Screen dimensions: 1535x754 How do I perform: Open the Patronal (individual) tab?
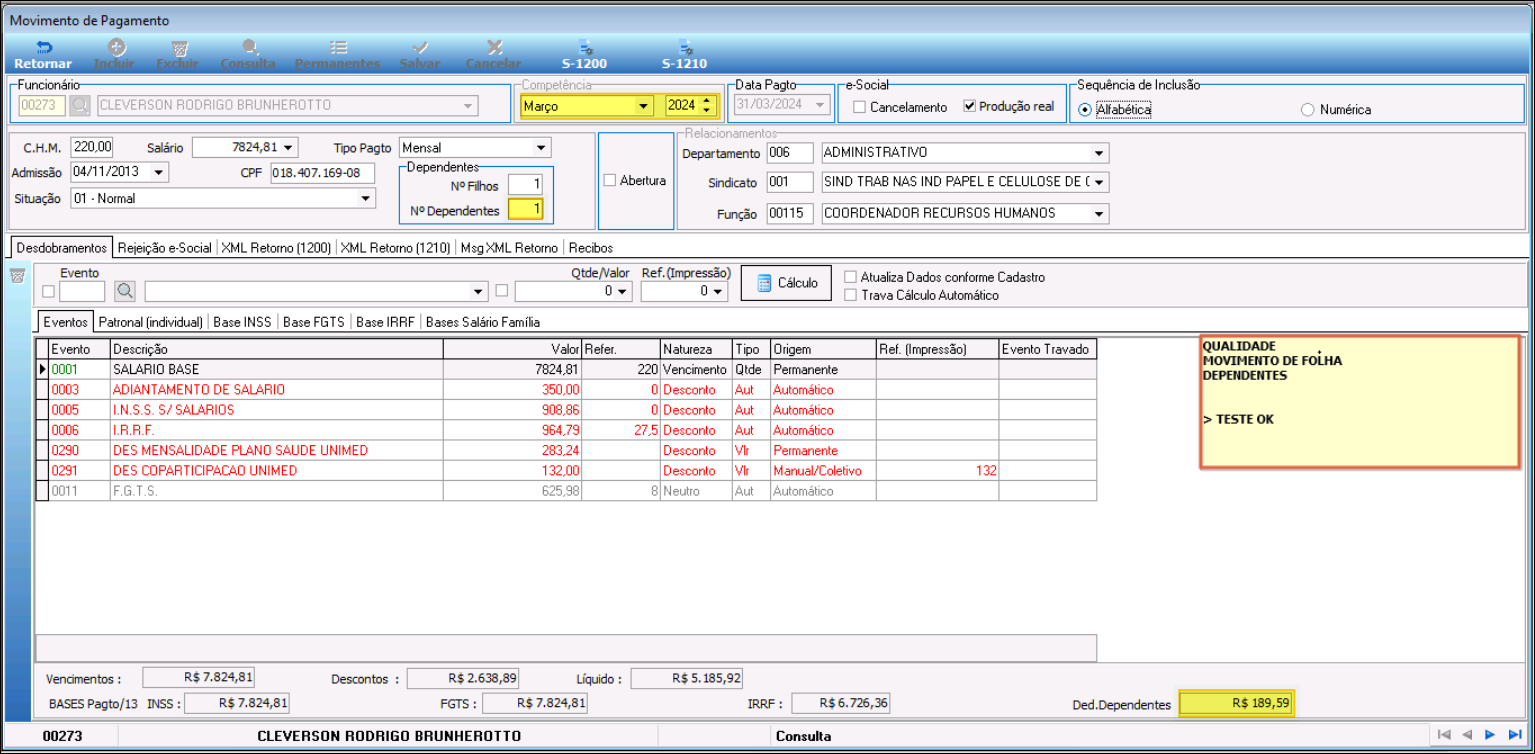tap(151, 322)
